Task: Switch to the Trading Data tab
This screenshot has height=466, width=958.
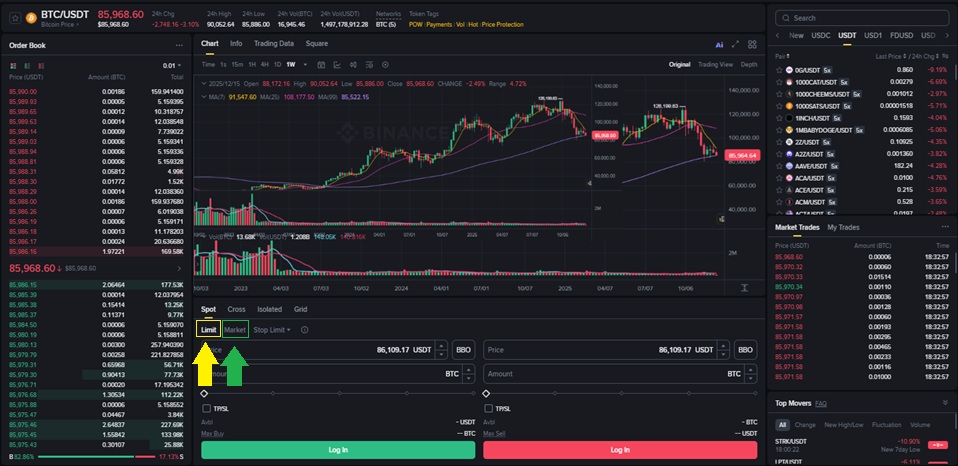Action: [x=274, y=43]
